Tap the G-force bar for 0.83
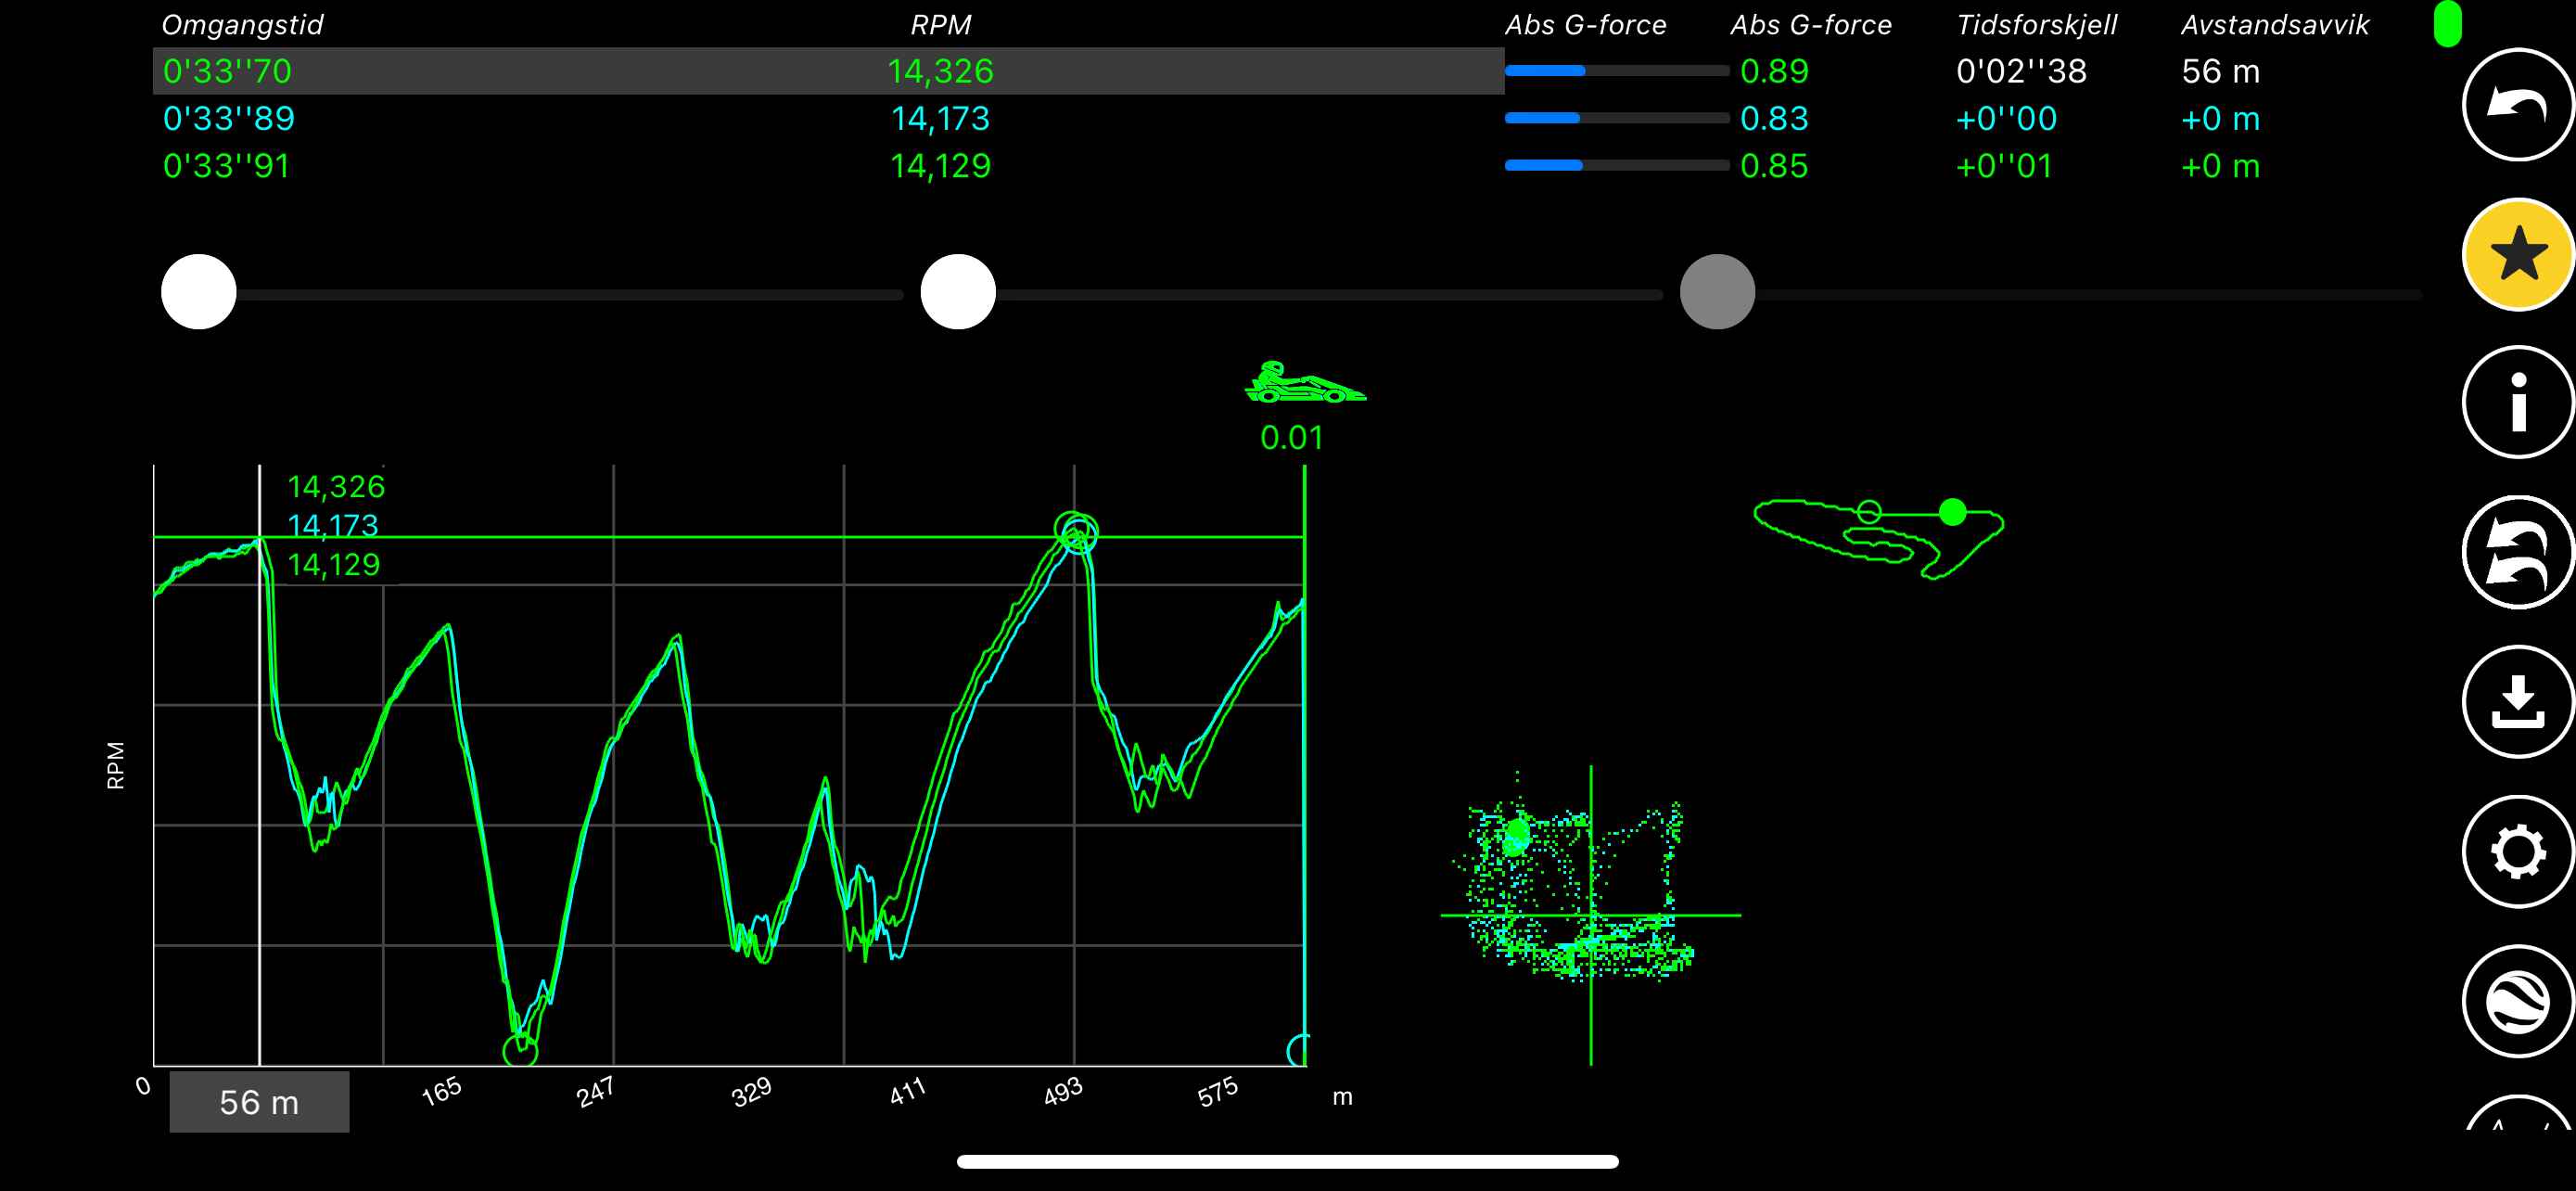The image size is (2576, 1191). [1616, 118]
